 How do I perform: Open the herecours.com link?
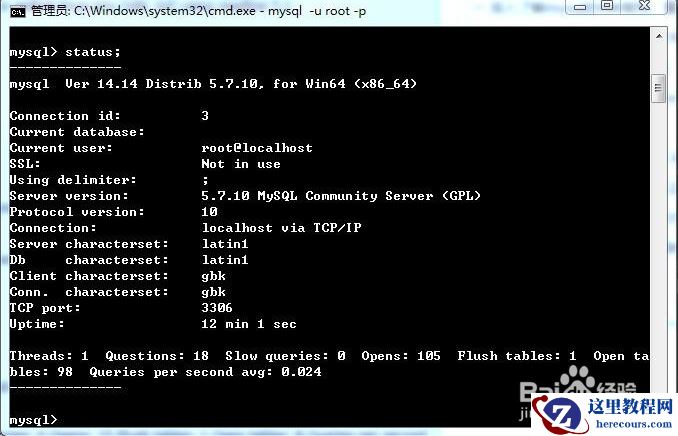point(633,423)
